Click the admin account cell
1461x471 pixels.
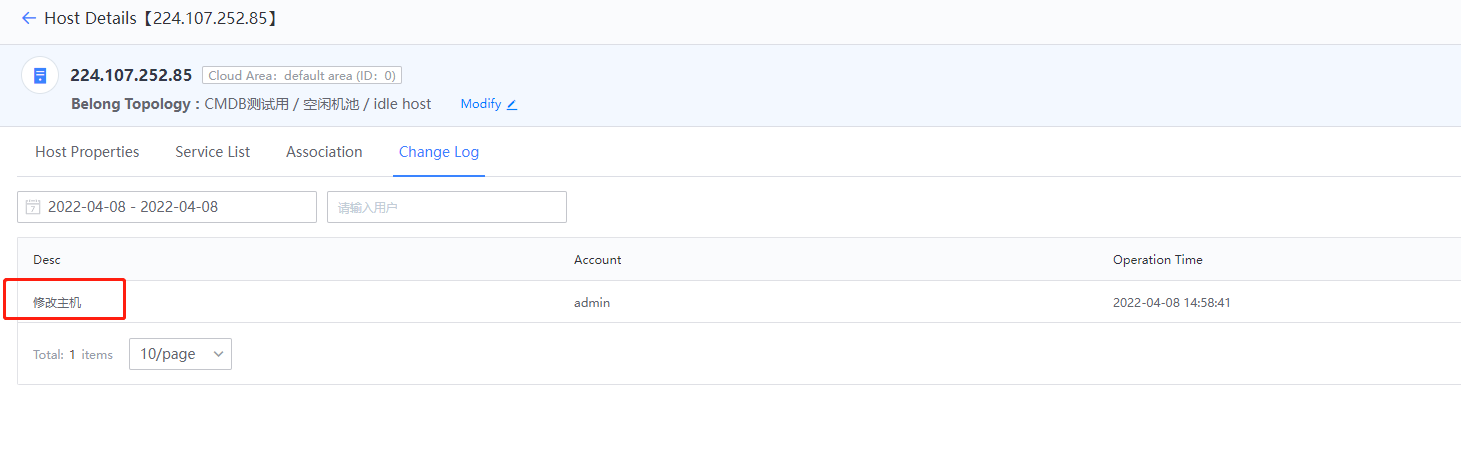click(592, 302)
